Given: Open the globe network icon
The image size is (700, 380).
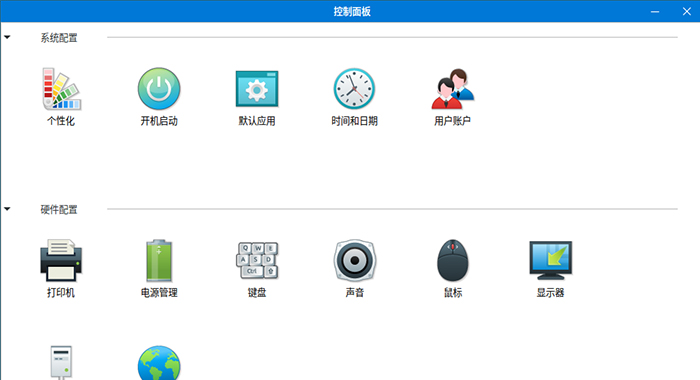Looking at the screenshot, I should [159, 363].
